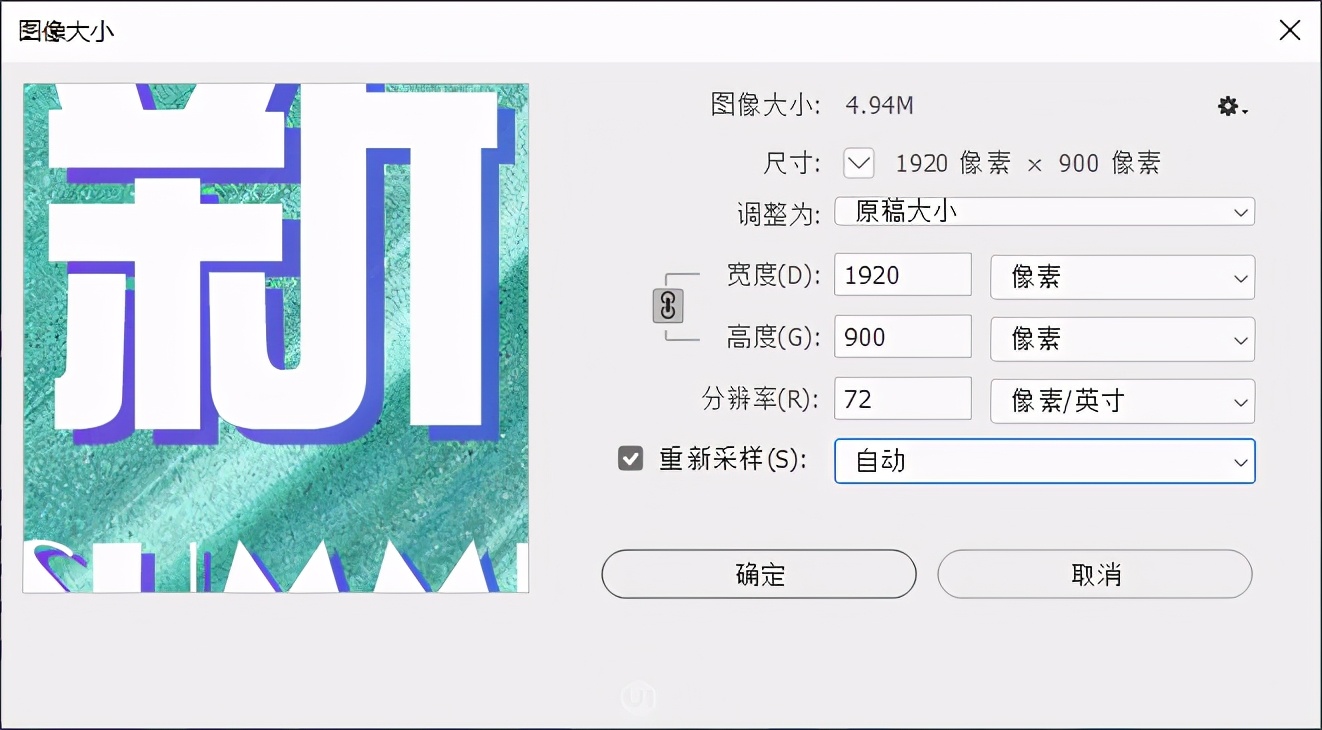Open the gear settings menu icon
The width and height of the screenshot is (1322, 730).
pyautogui.click(x=1232, y=107)
